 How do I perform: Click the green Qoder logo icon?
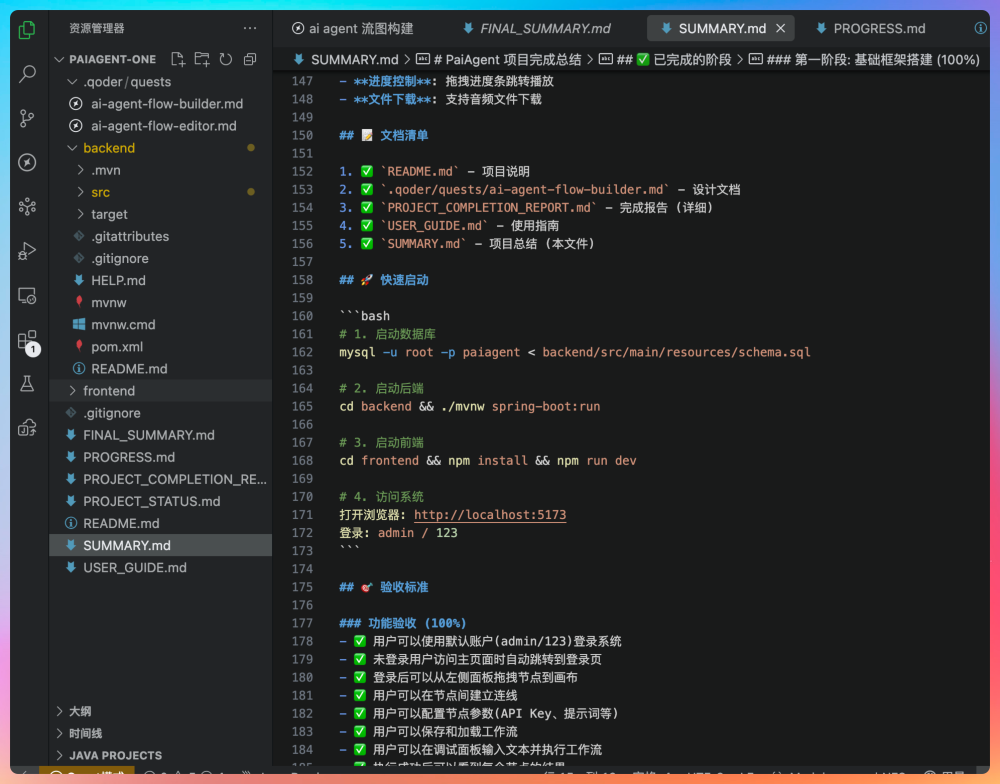[x=27, y=31]
